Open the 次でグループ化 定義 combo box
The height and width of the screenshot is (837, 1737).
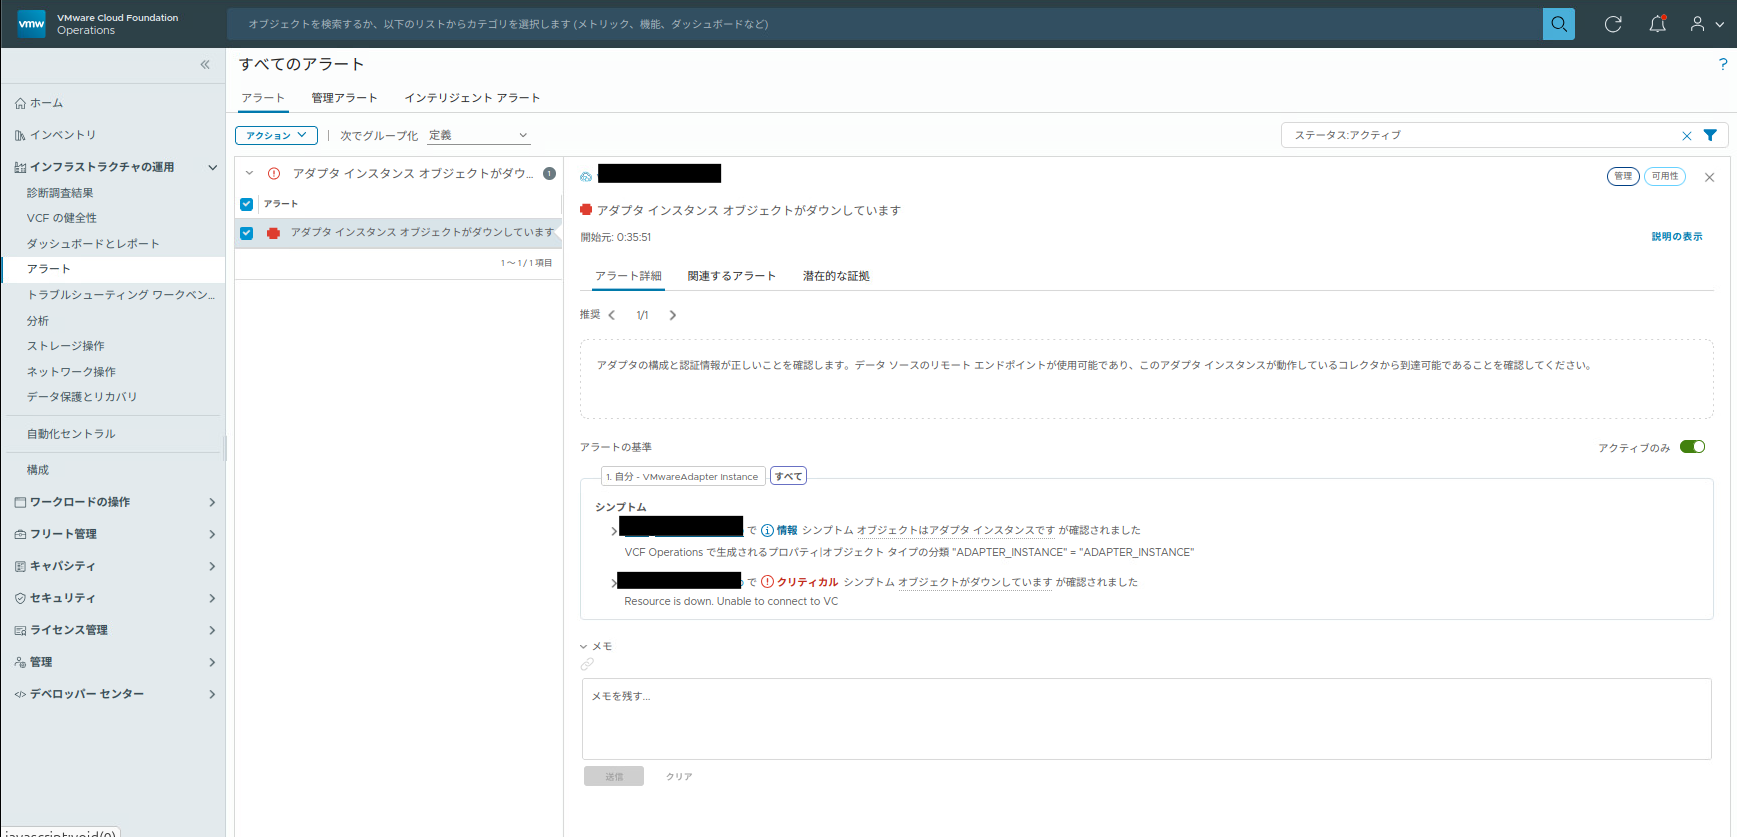pyautogui.click(x=478, y=135)
